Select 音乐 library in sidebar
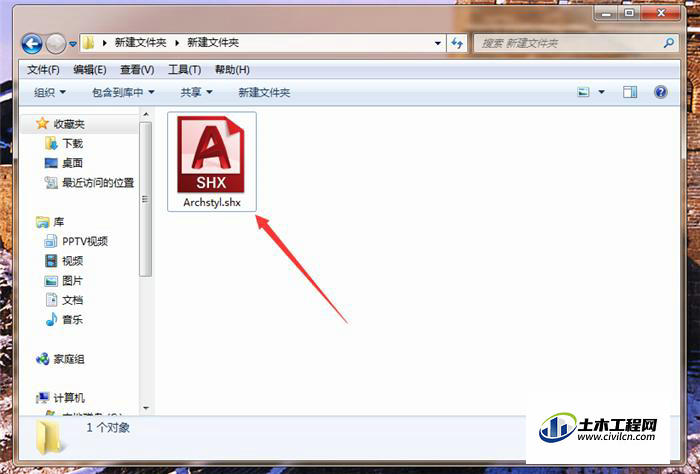The image size is (700, 474). click(x=72, y=320)
